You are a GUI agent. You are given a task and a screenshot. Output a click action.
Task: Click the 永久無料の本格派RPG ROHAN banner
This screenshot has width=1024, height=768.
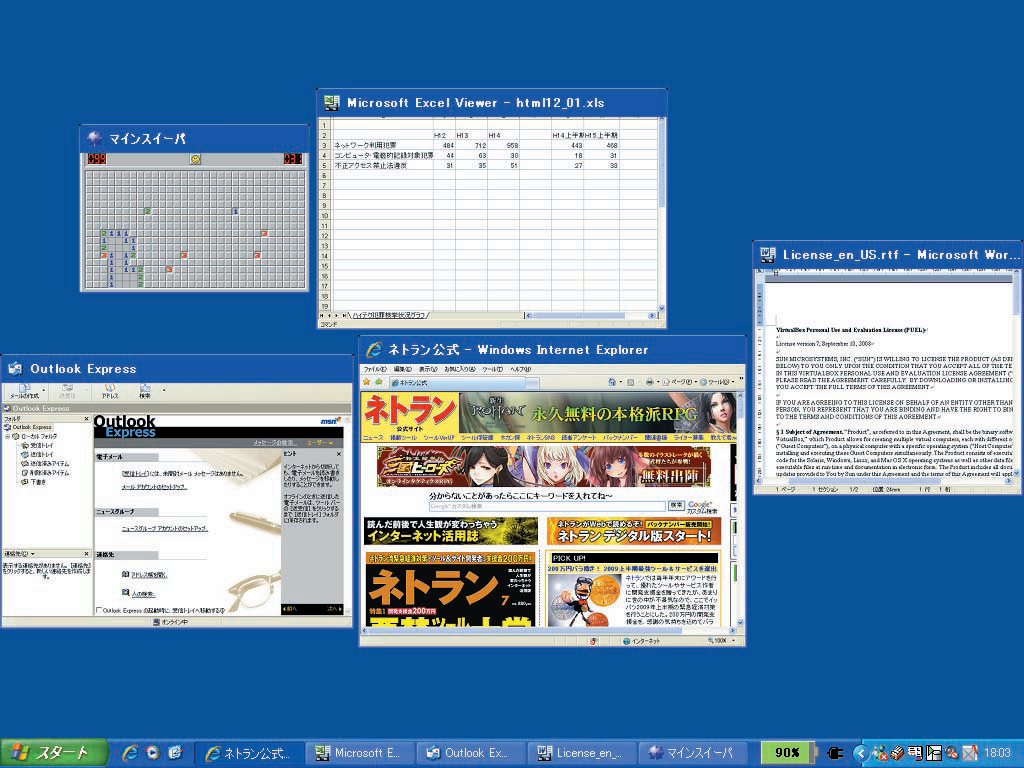[x=598, y=412]
